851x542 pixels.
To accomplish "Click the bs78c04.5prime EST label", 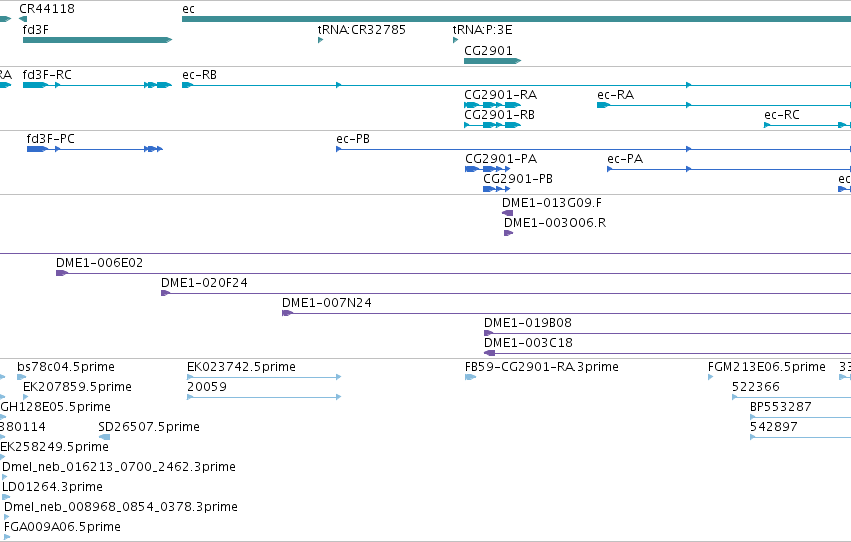I will tap(66, 367).
